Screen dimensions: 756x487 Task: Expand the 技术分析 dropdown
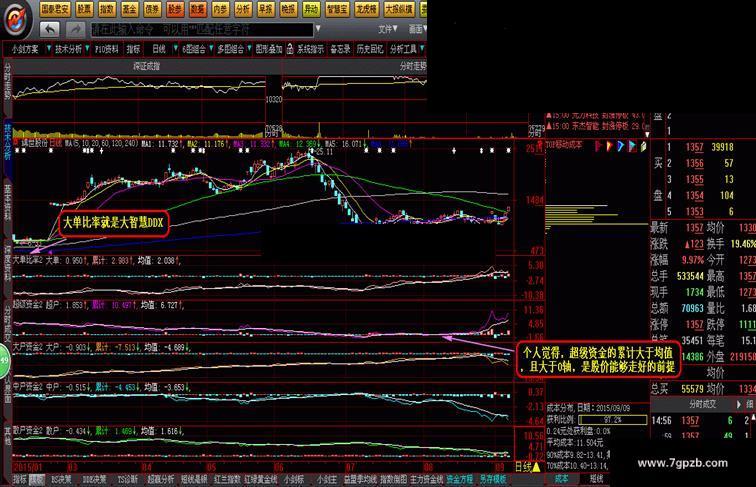(x=87, y=49)
